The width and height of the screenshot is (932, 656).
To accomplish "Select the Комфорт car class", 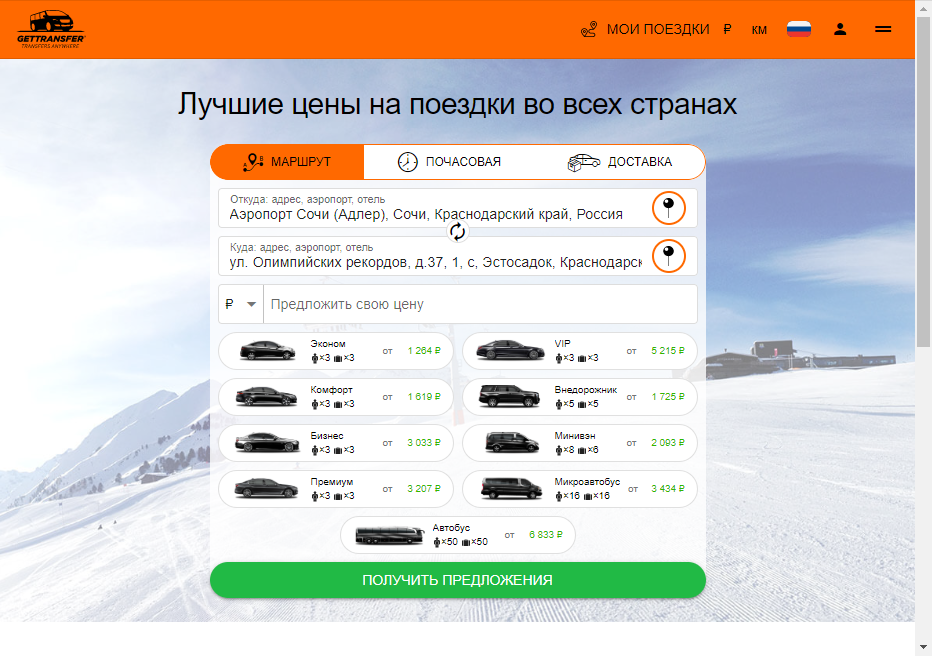I will [336, 396].
